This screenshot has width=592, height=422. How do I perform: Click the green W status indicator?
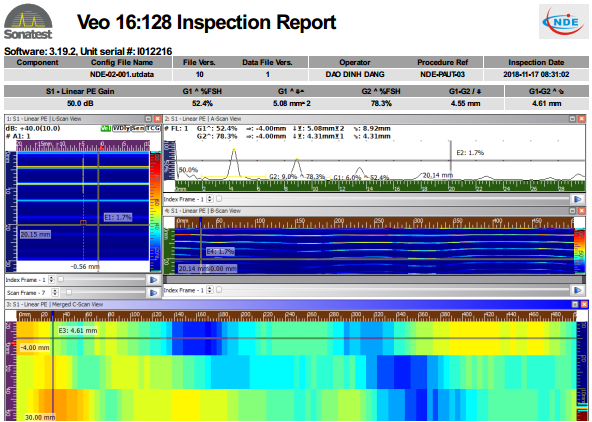click(106, 128)
